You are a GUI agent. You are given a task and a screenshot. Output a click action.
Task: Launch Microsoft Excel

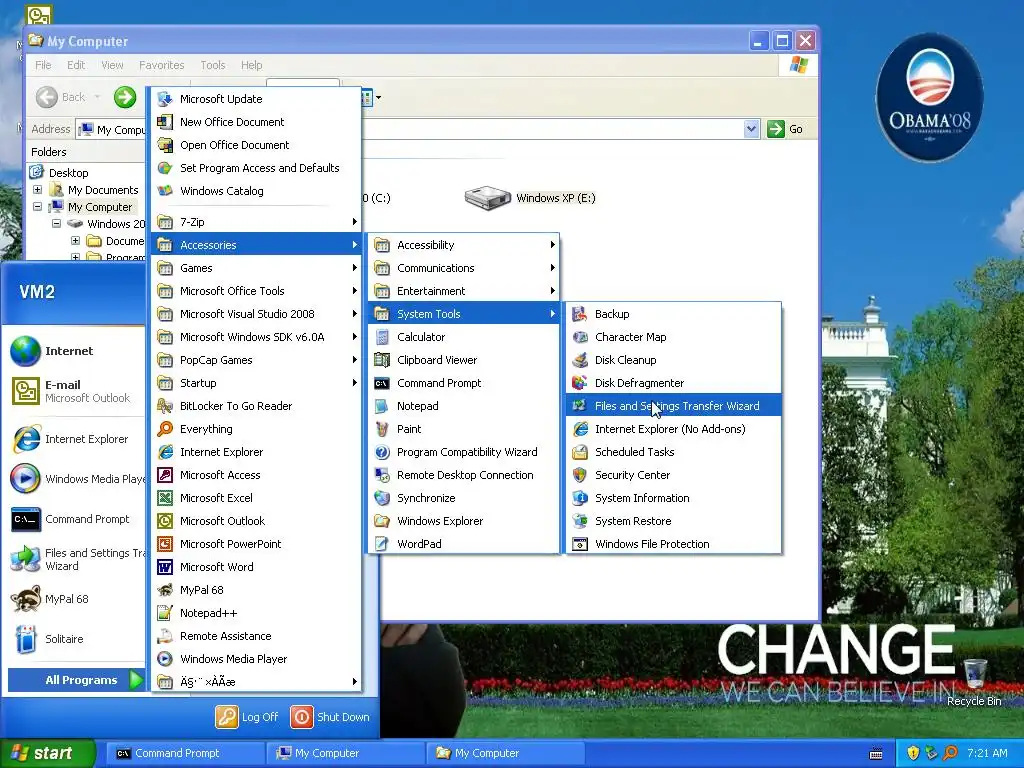coord(256,498)
